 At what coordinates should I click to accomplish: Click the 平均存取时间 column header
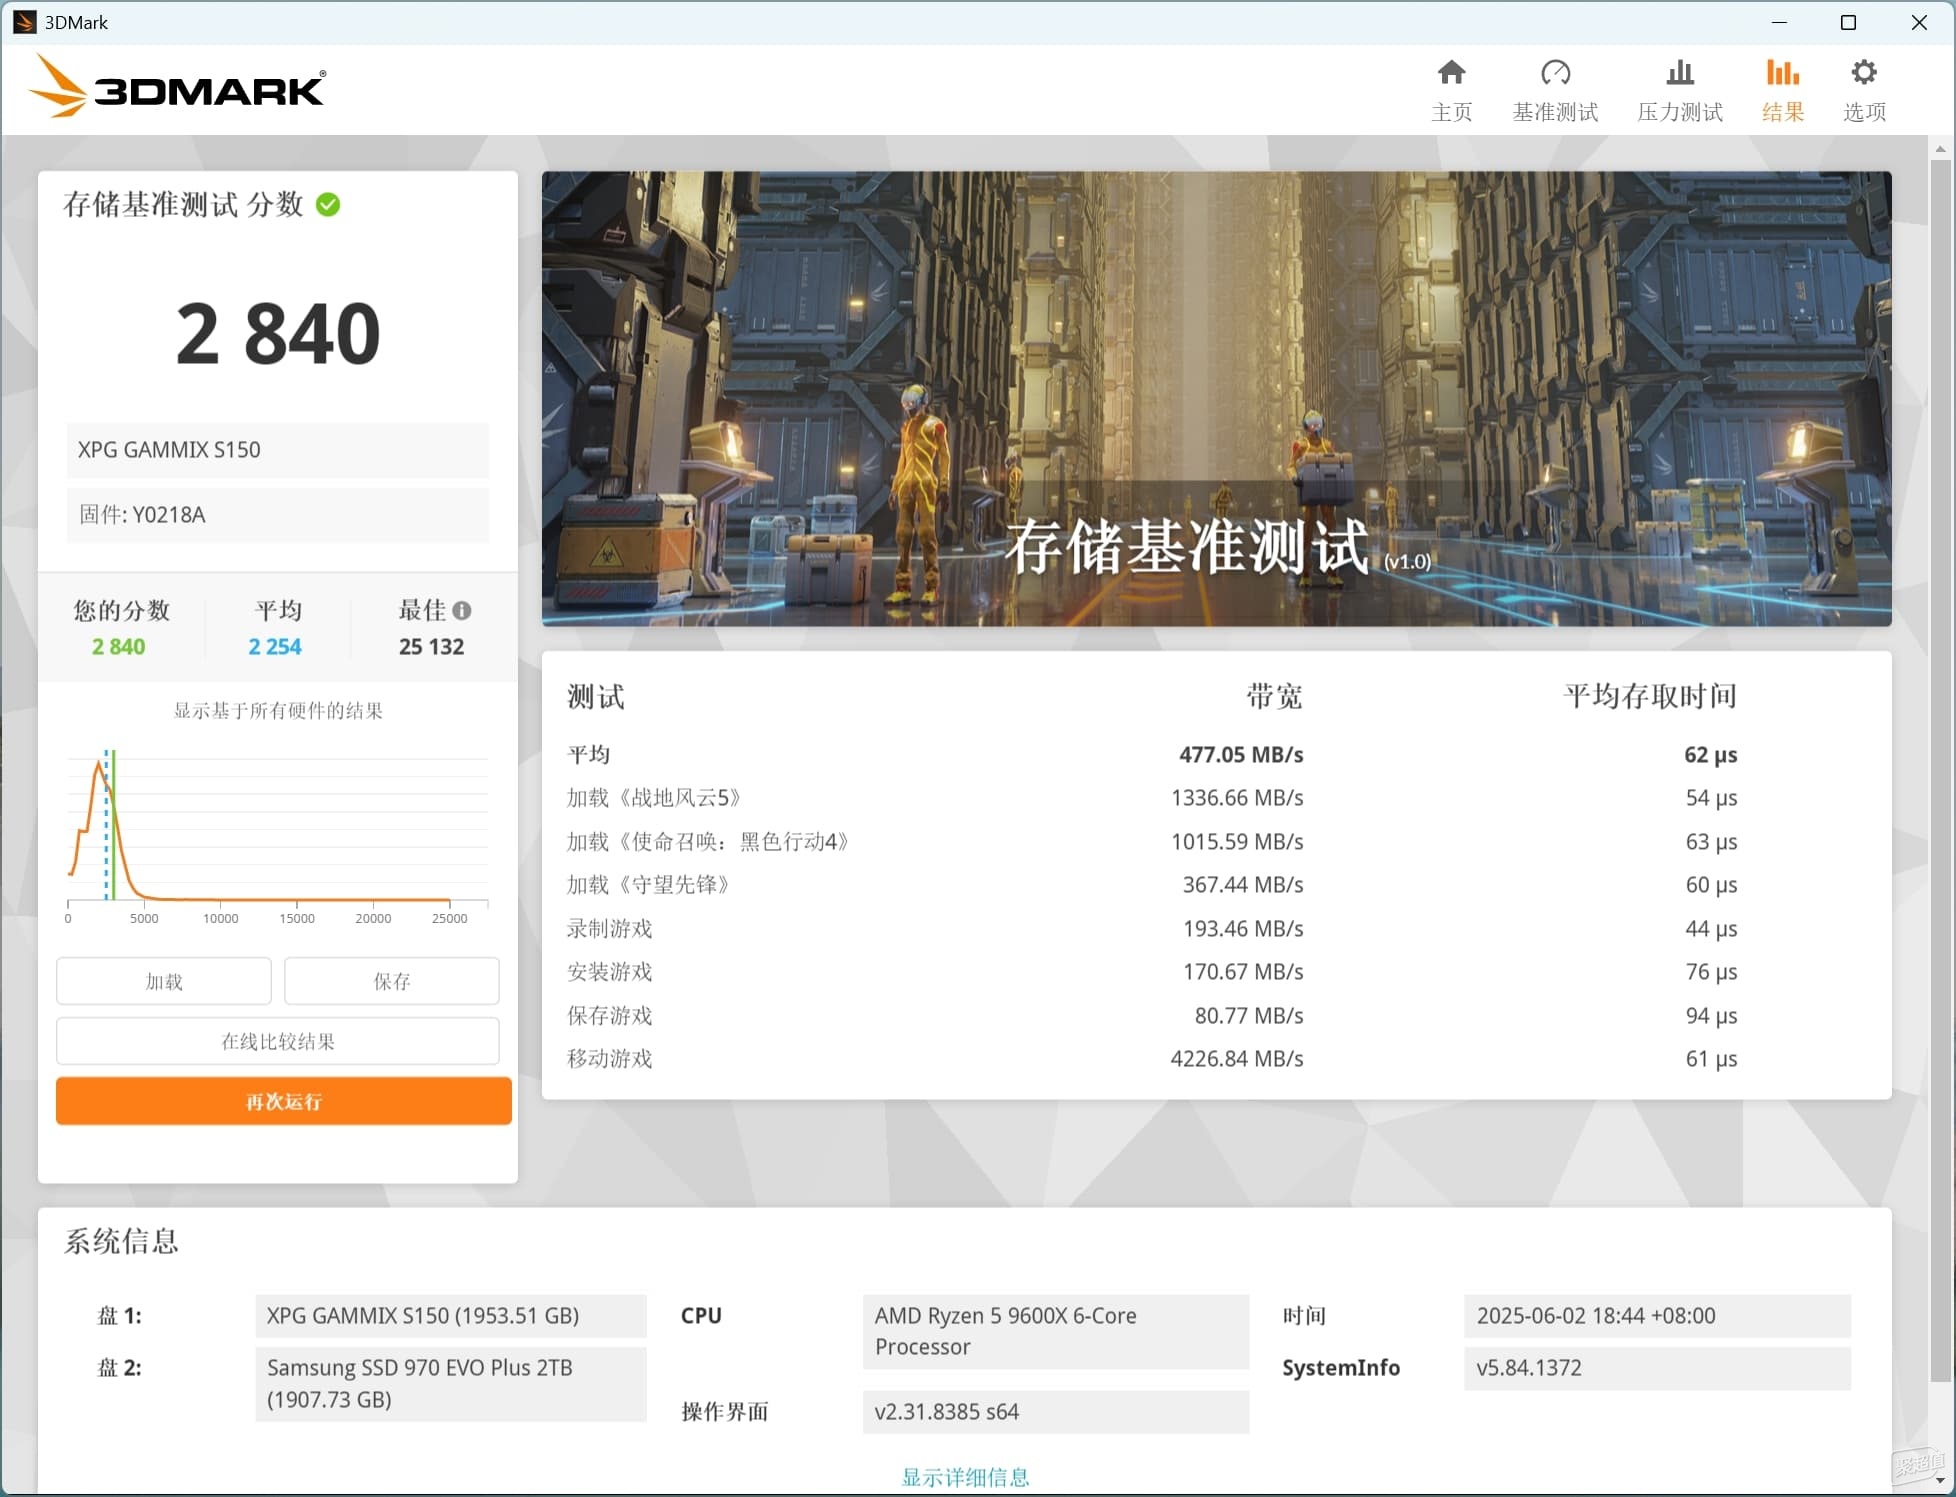(x=1650, y=696)
